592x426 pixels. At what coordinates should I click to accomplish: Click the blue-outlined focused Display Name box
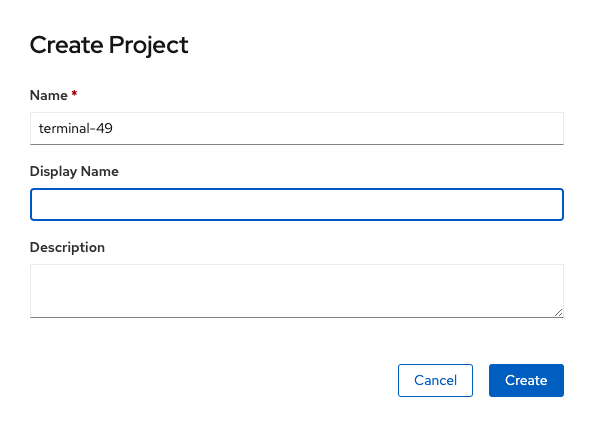point(297,204)
